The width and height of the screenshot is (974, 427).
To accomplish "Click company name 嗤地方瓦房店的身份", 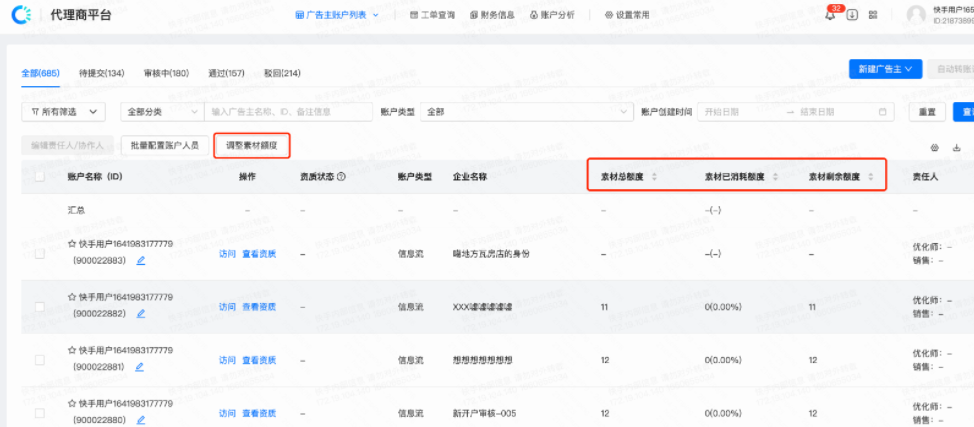I will click(491, 254).
